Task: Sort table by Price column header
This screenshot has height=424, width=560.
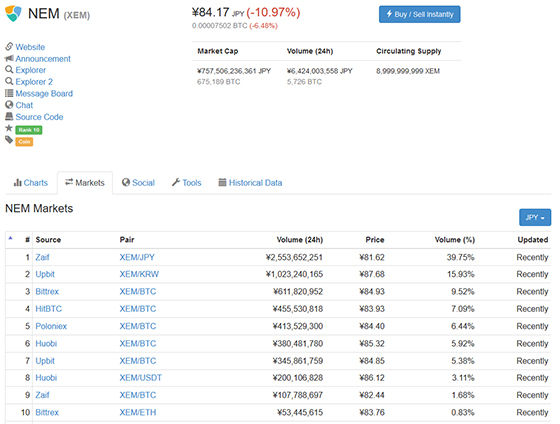Action: point(375,240)
